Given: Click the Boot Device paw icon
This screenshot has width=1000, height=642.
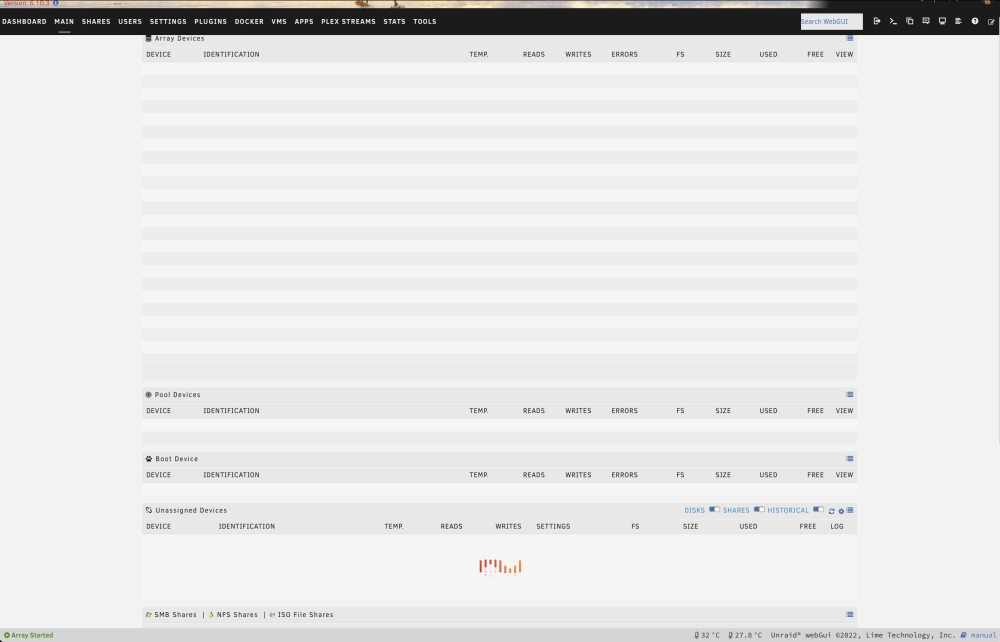Looking at the screenshot, I should (149, 458).
